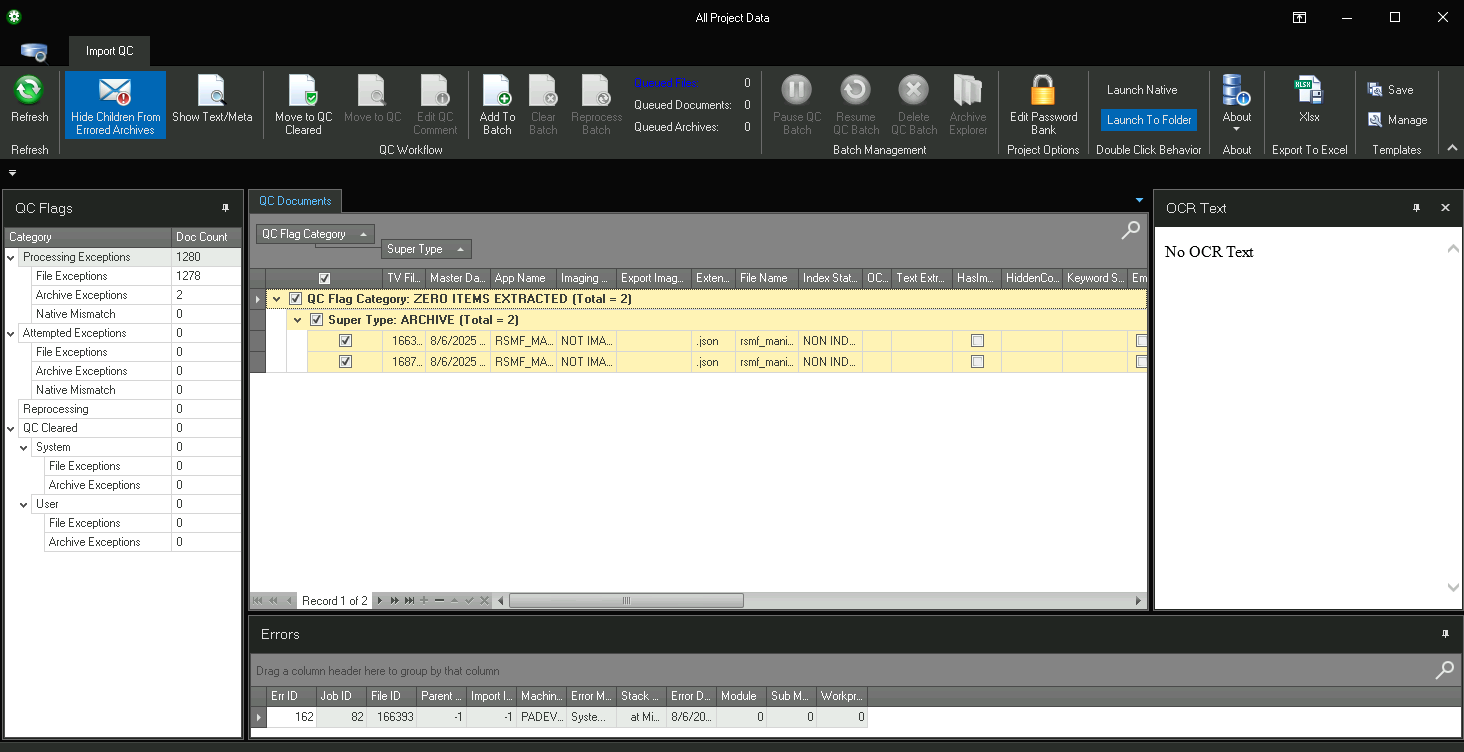Select the Launch Native option
The height and width of the screenshot is (752, 1464).
(x=1142, y=90)
